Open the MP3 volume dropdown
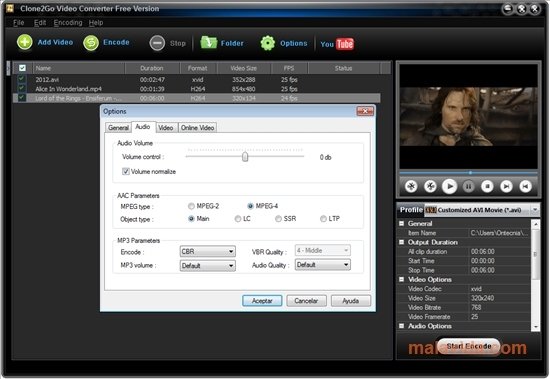This screenshot has height=379, width=550. (207, 266)
